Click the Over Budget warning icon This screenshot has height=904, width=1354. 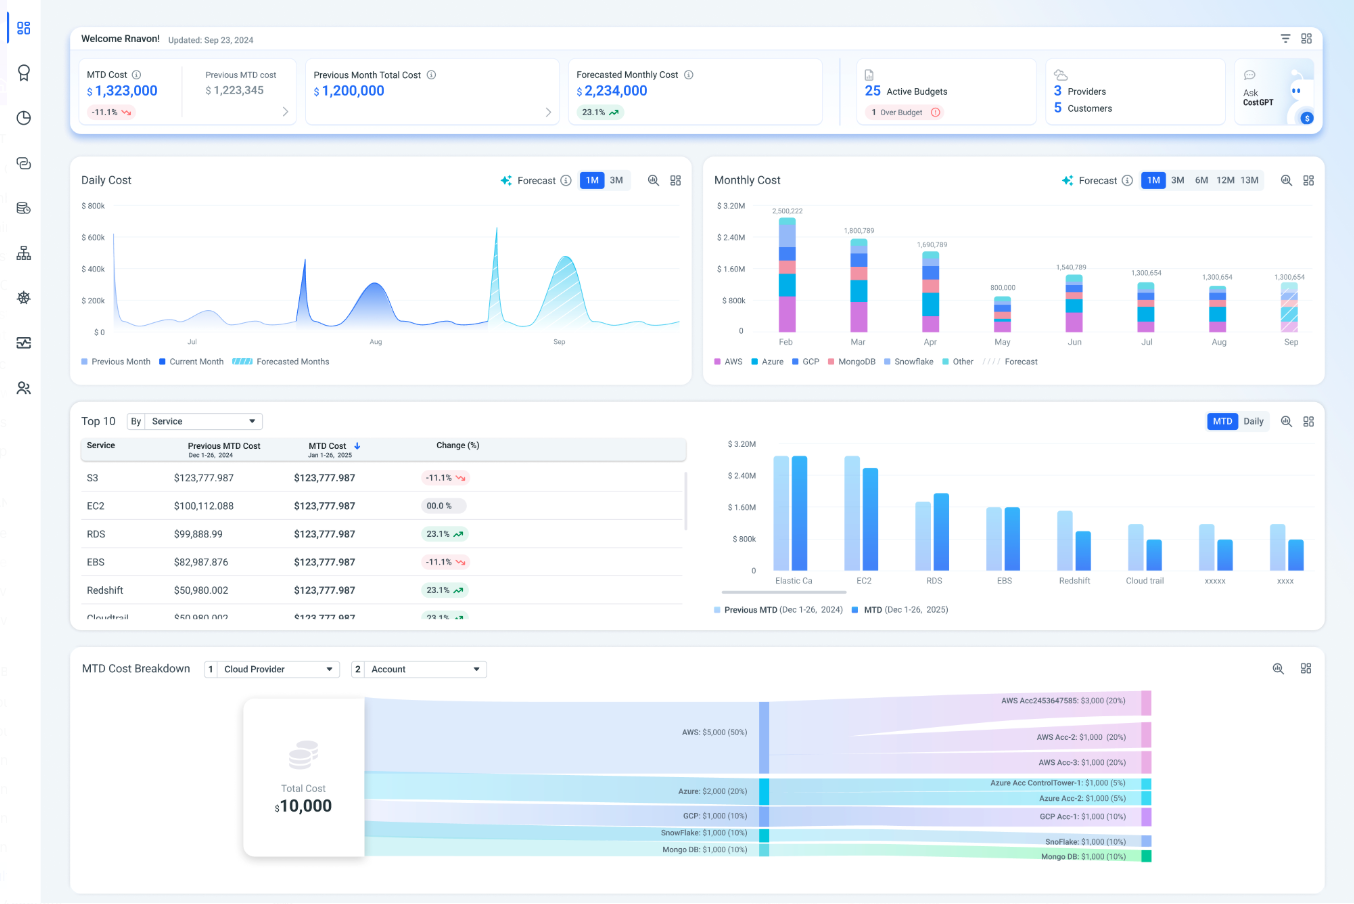tap(936, 112)
